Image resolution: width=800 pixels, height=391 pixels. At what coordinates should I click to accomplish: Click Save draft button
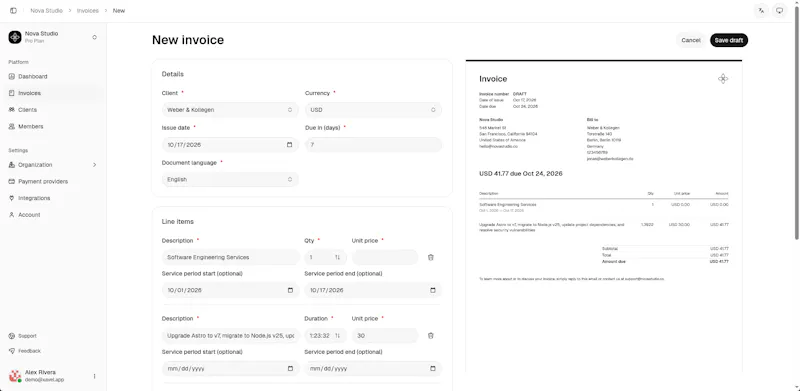click(x=729, y=40)
